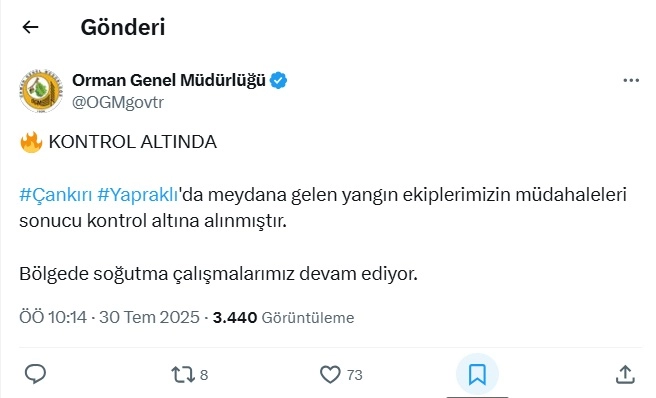Click the fire emoji in the post
The height and width of the screenshot is (398, 656).
click(x=31, y=142)
